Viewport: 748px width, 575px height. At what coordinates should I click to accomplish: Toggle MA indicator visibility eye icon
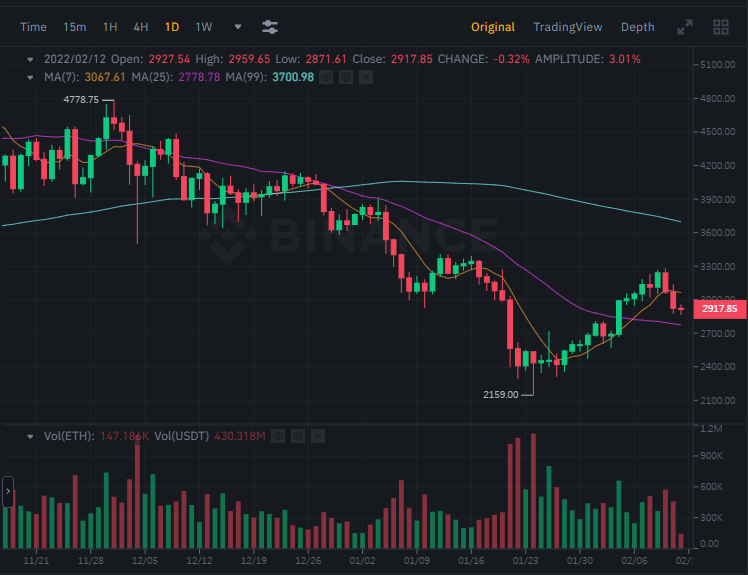(326, 77)
